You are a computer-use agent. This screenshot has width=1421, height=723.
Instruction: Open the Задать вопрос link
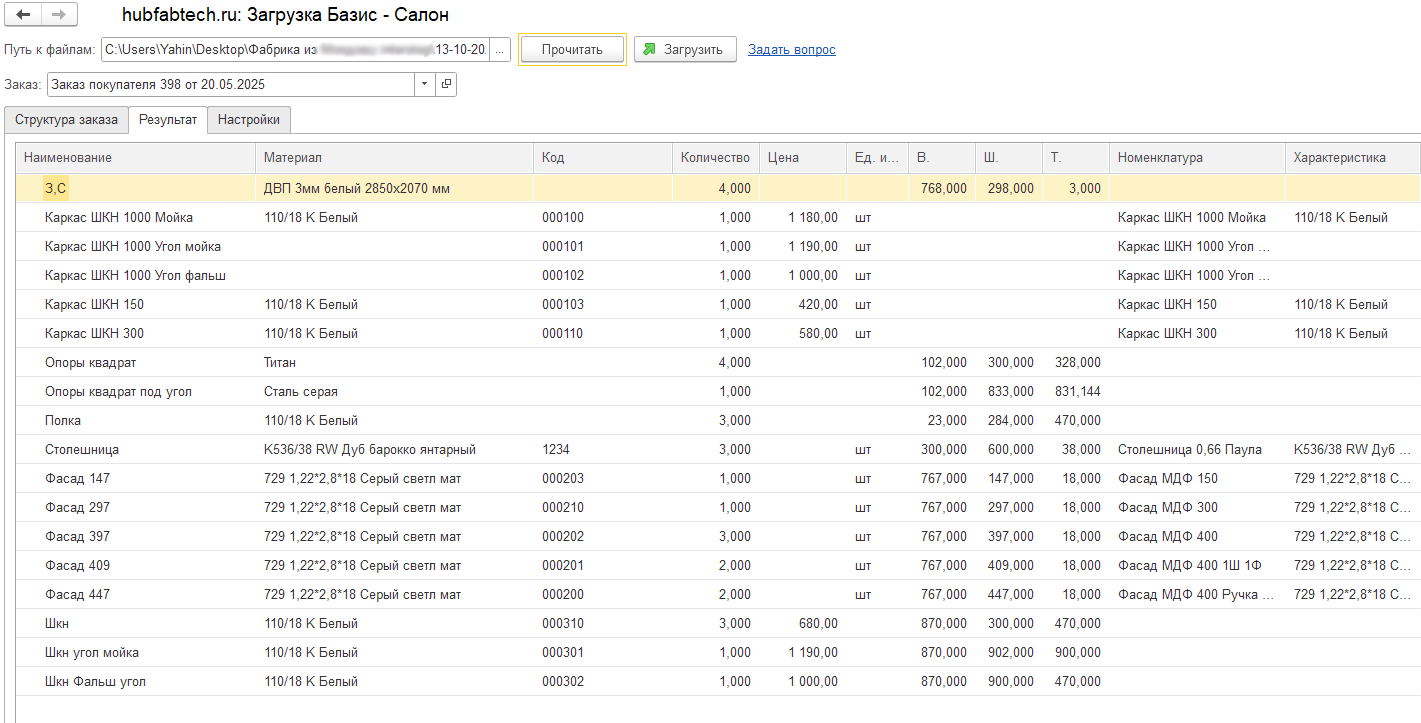coord(791,49)
